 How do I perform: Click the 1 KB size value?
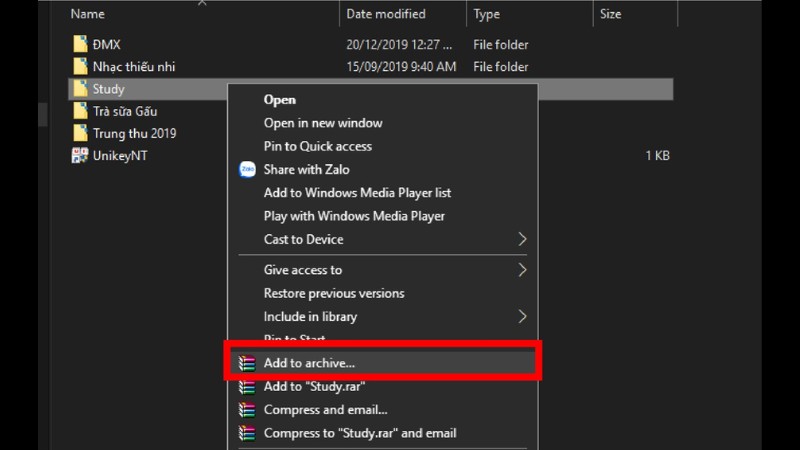tap(657, 156)
